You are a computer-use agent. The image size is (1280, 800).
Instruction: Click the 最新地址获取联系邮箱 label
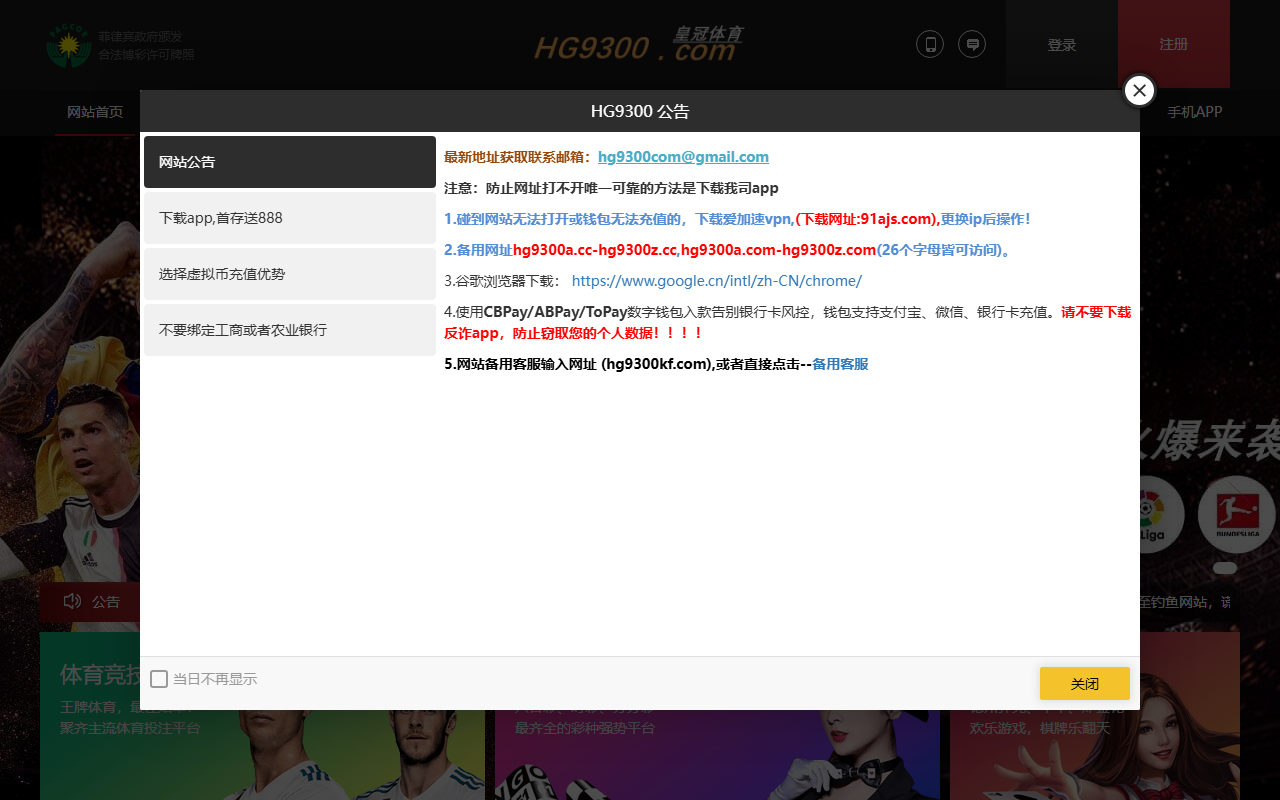pyautogui.click(x=518, y=157)
